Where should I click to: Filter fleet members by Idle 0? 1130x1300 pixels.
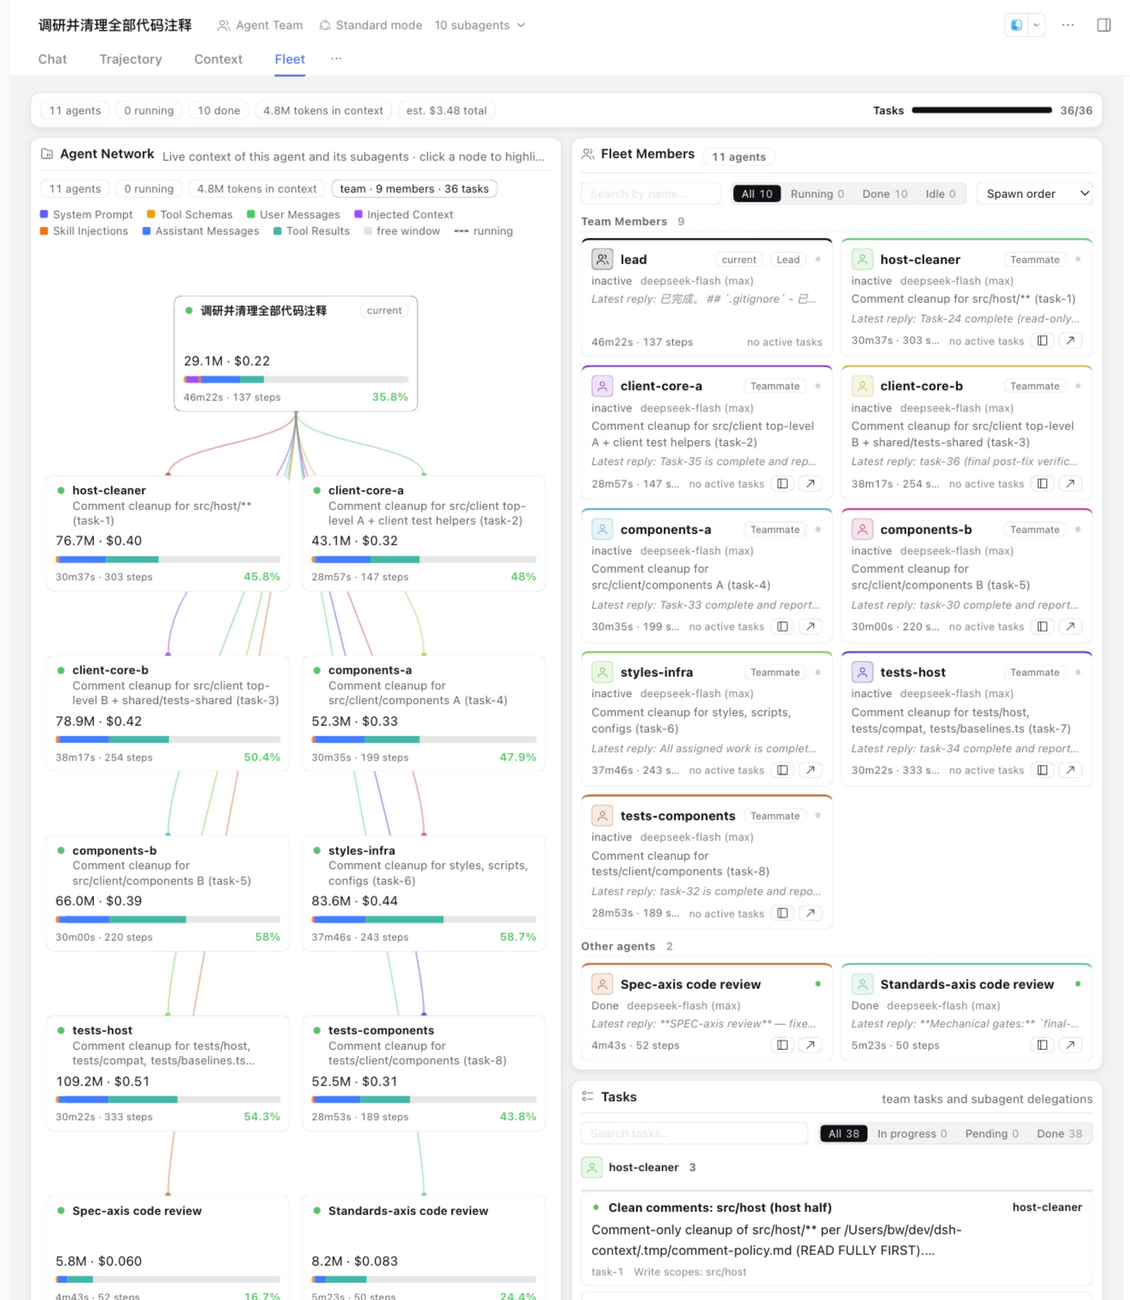click(x=940, y=194)
